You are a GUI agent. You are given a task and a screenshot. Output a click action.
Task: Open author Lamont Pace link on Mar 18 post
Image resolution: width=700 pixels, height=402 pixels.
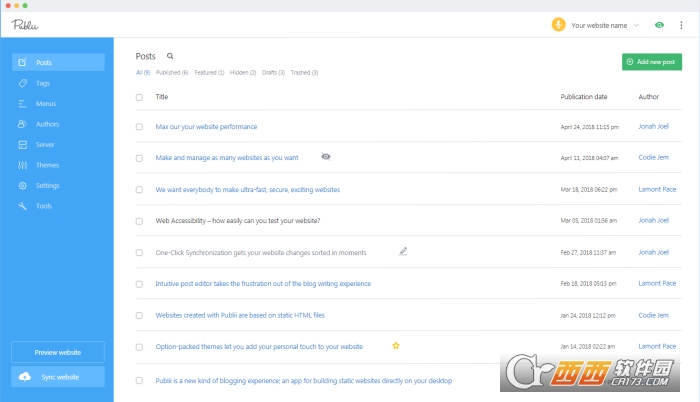(x=655, y=189)
